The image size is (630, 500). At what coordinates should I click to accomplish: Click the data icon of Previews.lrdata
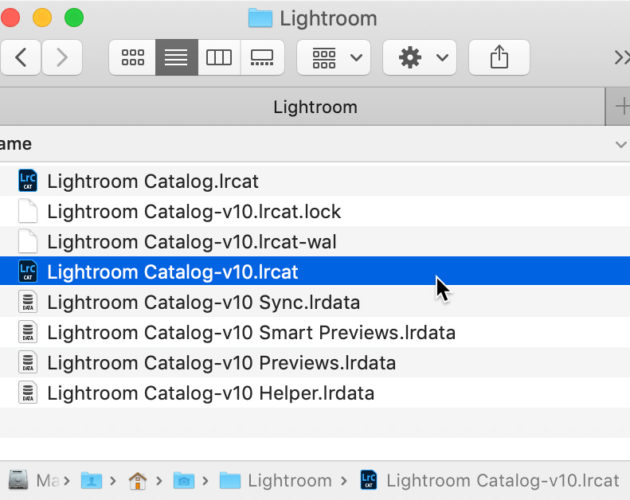click(28, 362)
